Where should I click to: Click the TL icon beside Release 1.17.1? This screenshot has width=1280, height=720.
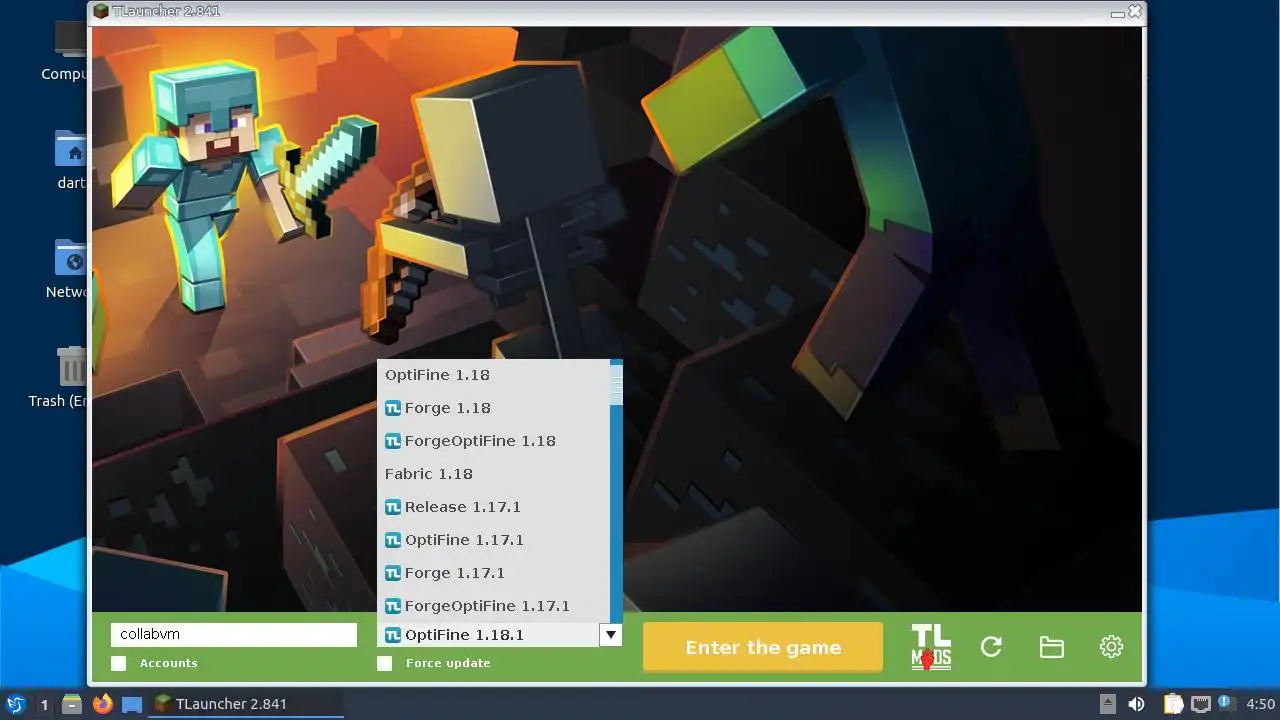point(393,507)
